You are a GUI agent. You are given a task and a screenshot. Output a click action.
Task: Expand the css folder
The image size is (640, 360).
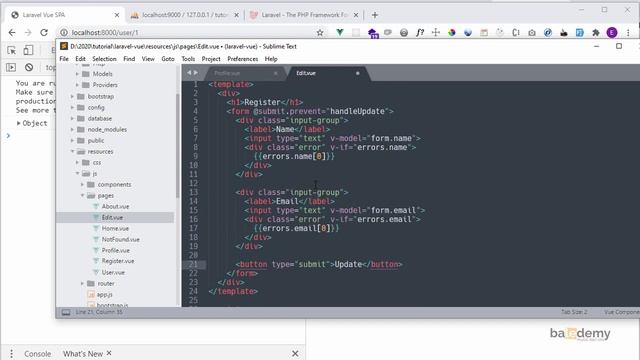pos(77,162)
